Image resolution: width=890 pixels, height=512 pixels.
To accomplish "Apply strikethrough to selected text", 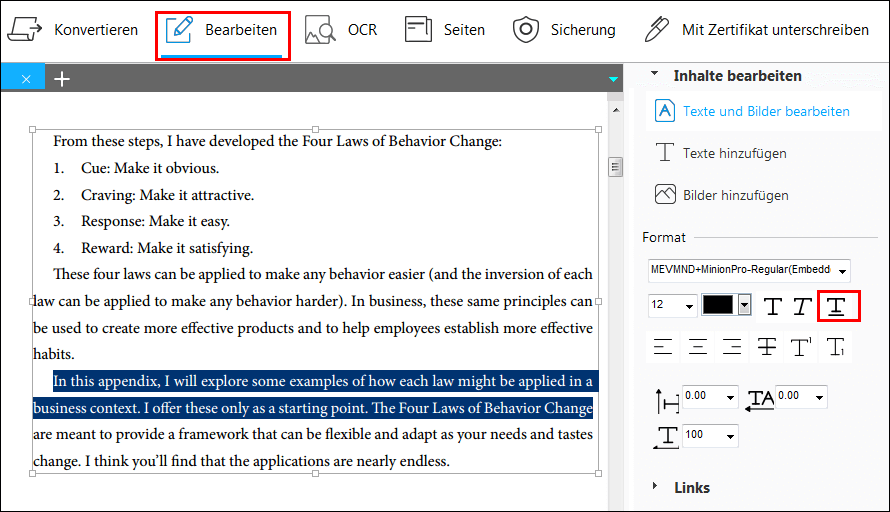I will tap(767, 347).
